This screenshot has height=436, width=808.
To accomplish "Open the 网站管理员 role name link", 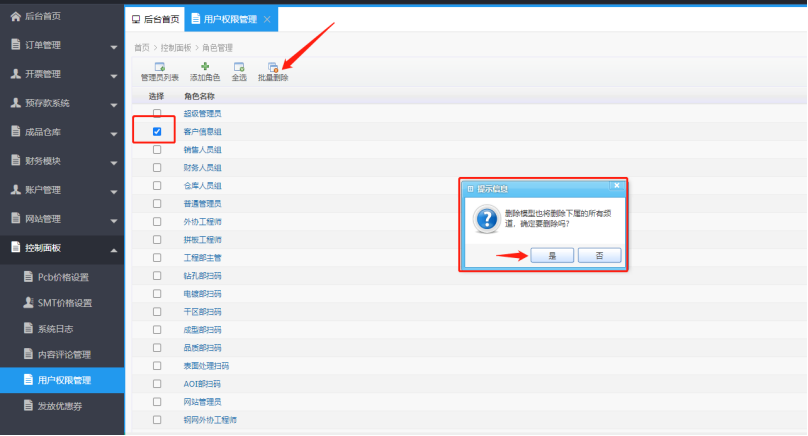I will [203, 401].
